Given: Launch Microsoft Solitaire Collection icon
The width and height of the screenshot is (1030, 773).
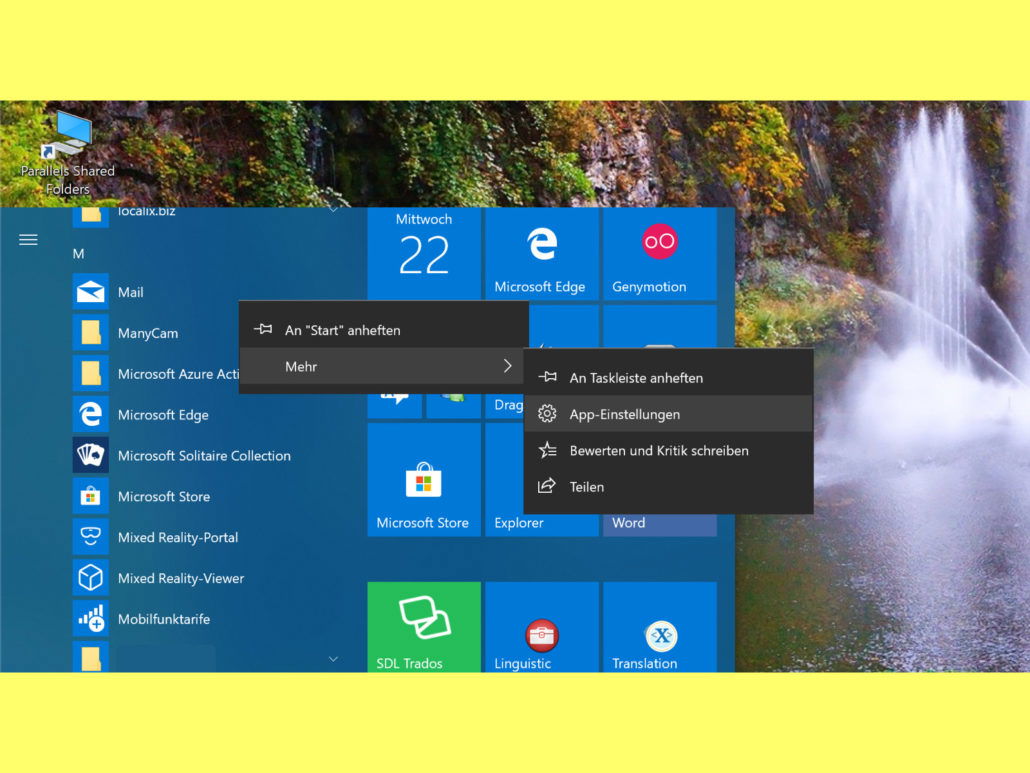Looking at the screenshot, I should [x=91, y=455].
